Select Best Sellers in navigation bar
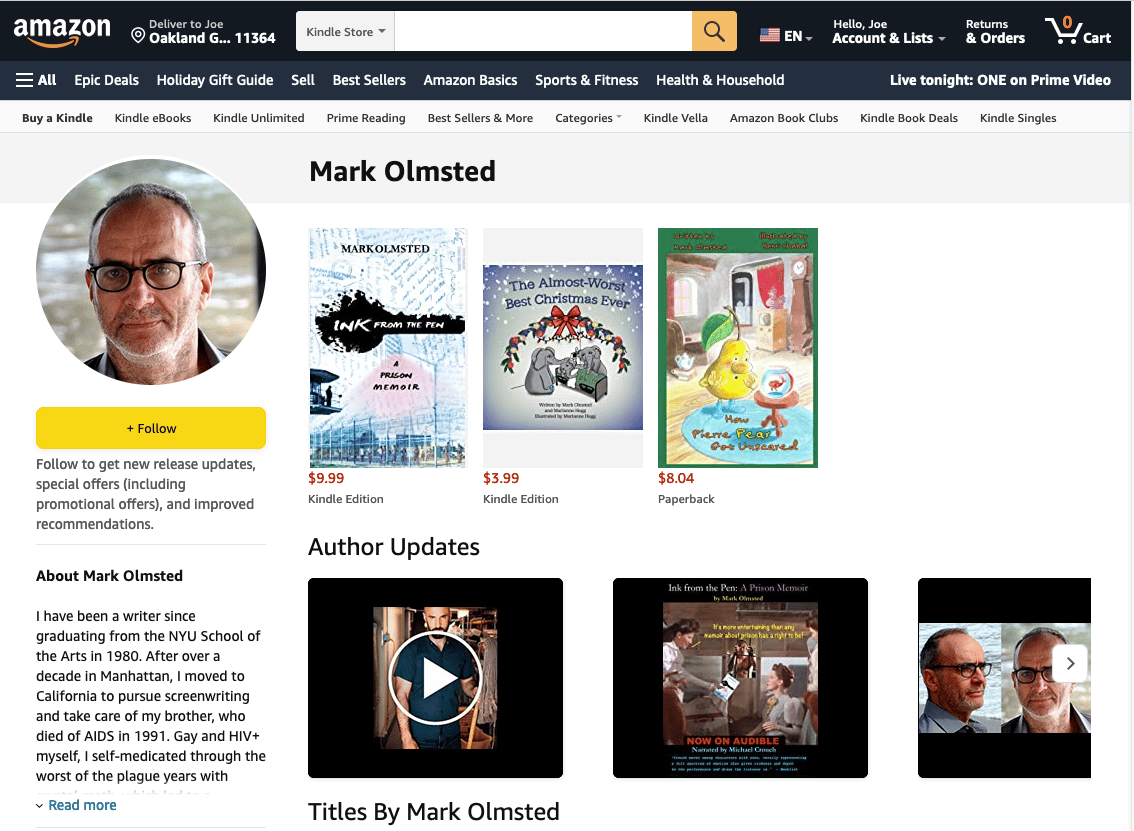The width and height of the screenshot is (1134, 831). coord(369,80)
